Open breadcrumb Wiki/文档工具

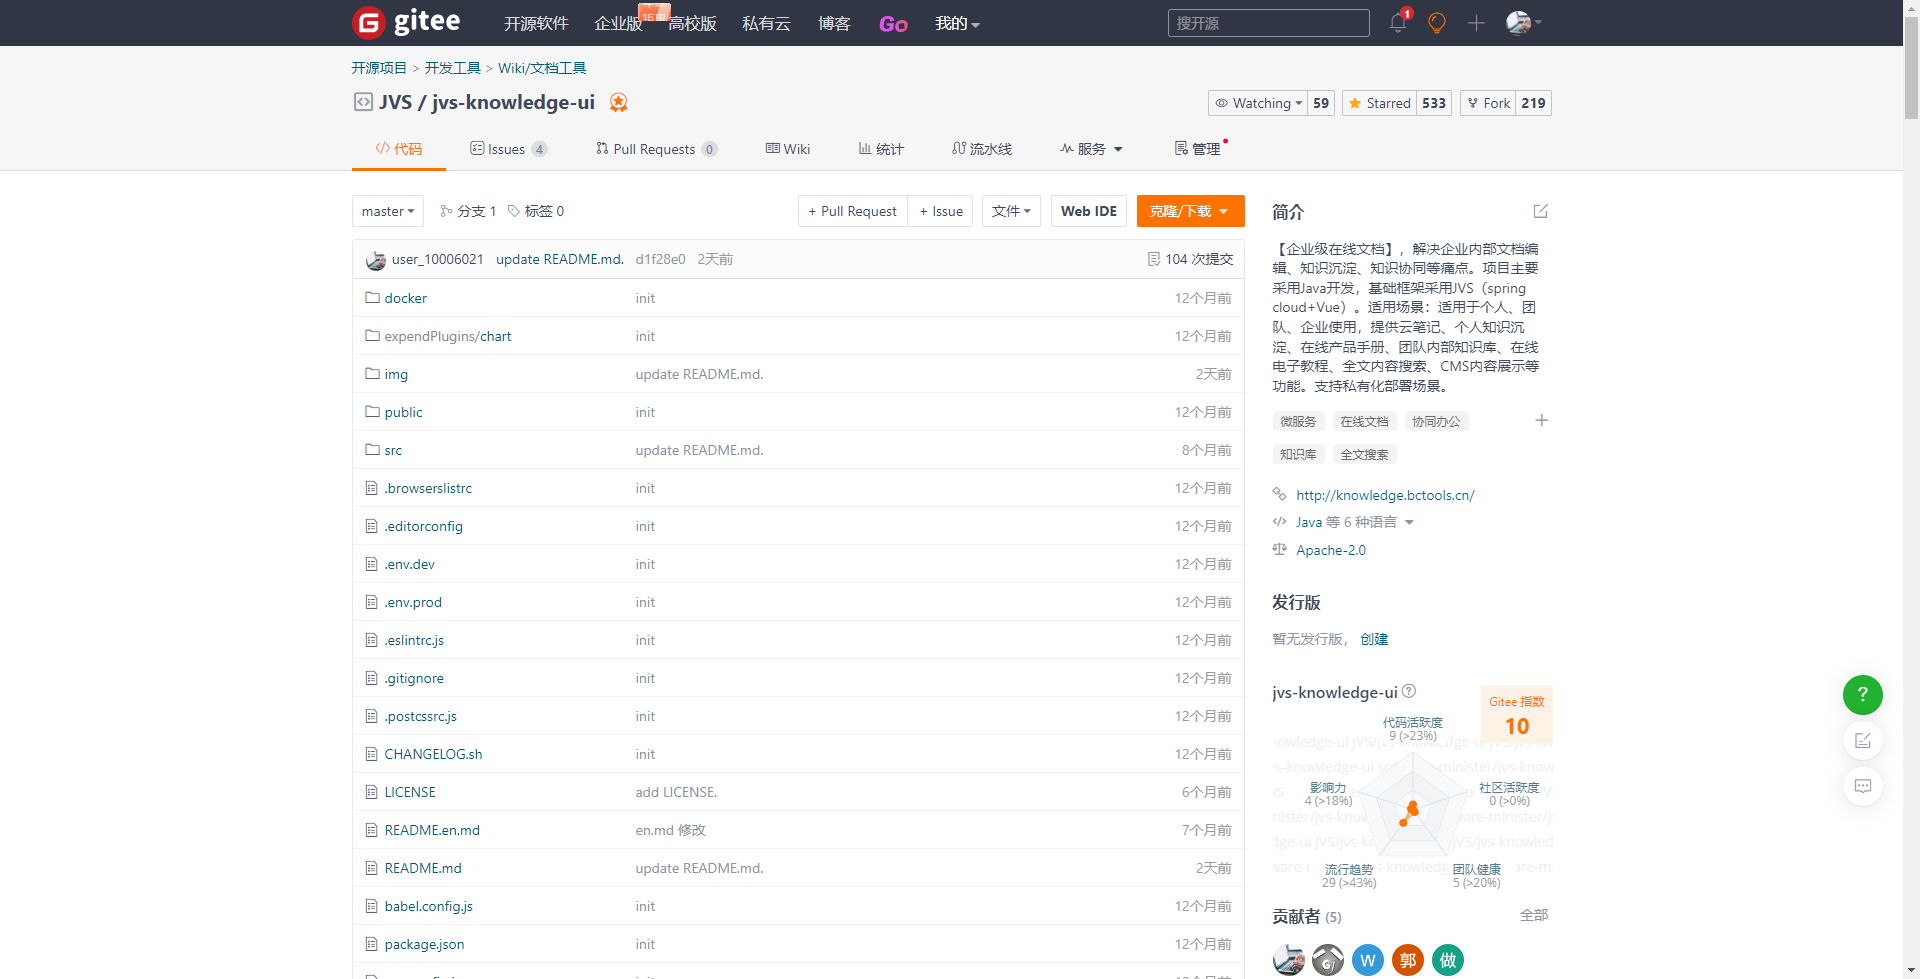[542, 68]
